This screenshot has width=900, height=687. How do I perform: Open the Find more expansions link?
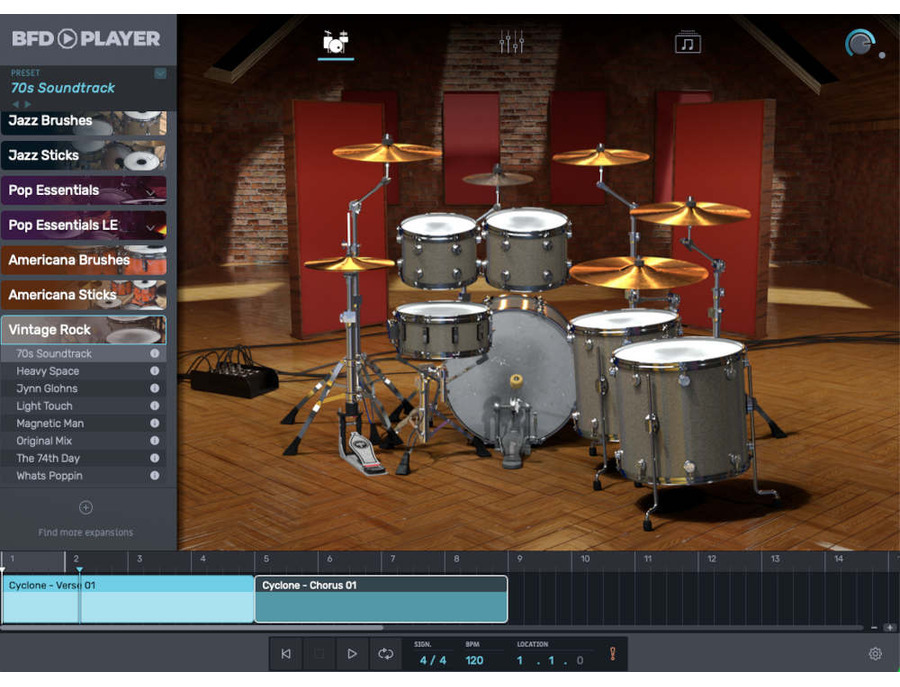86,533
